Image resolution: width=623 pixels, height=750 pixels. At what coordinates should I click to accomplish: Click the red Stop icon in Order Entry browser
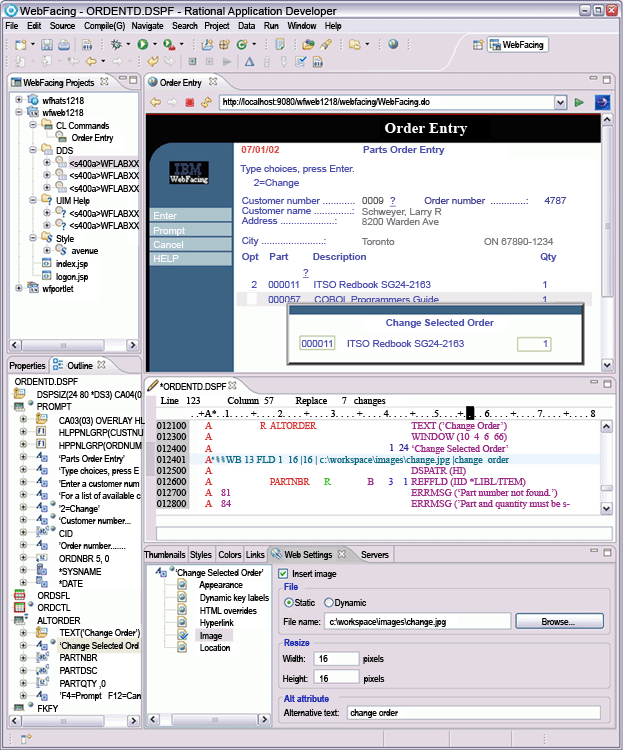[189, 102]
